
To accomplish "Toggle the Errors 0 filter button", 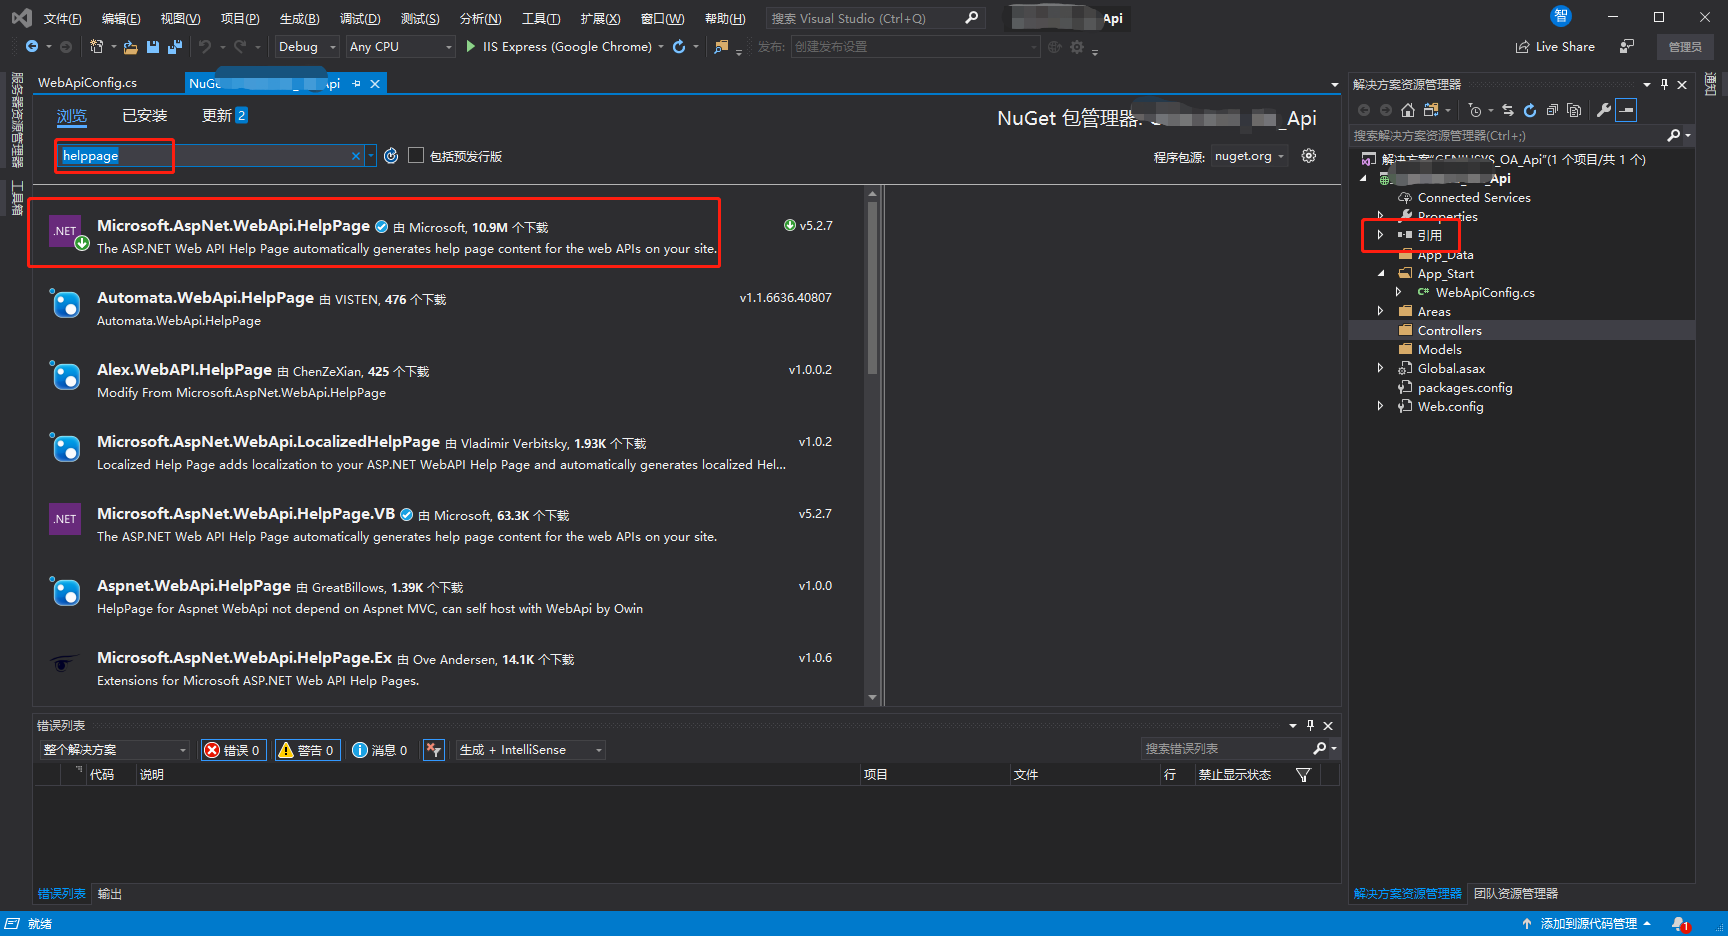I will click(234, 750).
